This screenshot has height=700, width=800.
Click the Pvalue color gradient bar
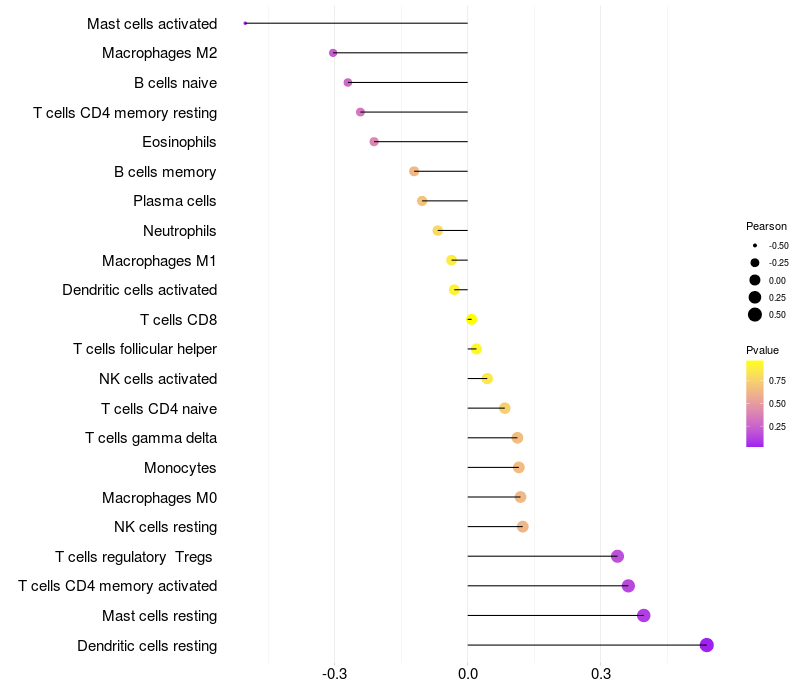click(x=755, y=404)
